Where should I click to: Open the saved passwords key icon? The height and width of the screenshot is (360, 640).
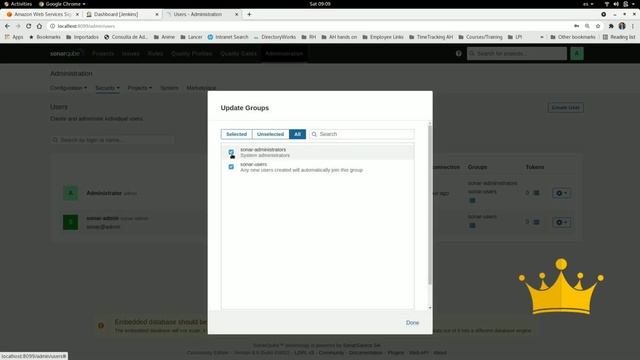[576, 26]
